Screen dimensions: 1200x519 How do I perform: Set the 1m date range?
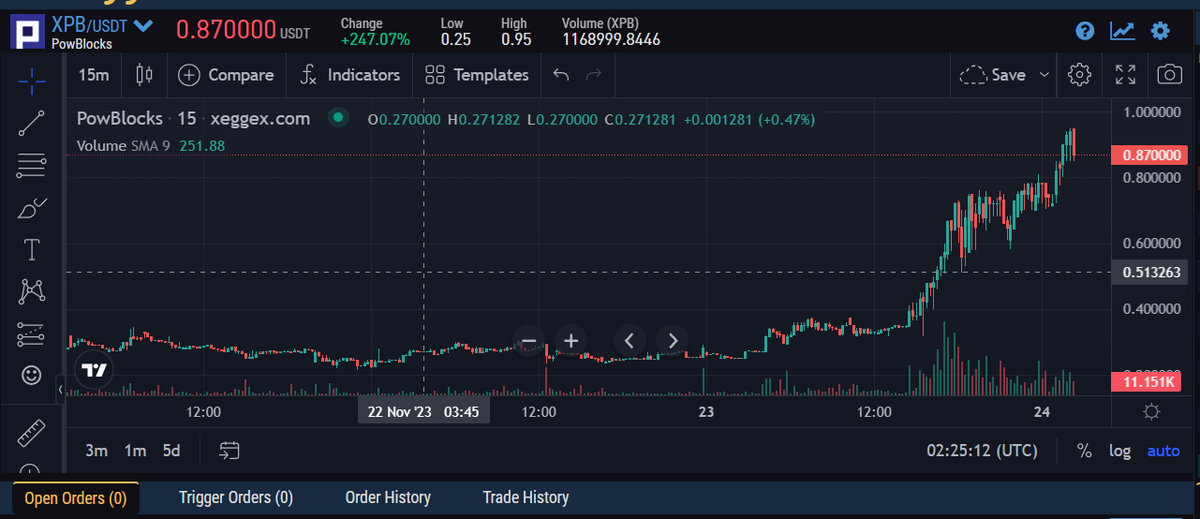[135, 451]
